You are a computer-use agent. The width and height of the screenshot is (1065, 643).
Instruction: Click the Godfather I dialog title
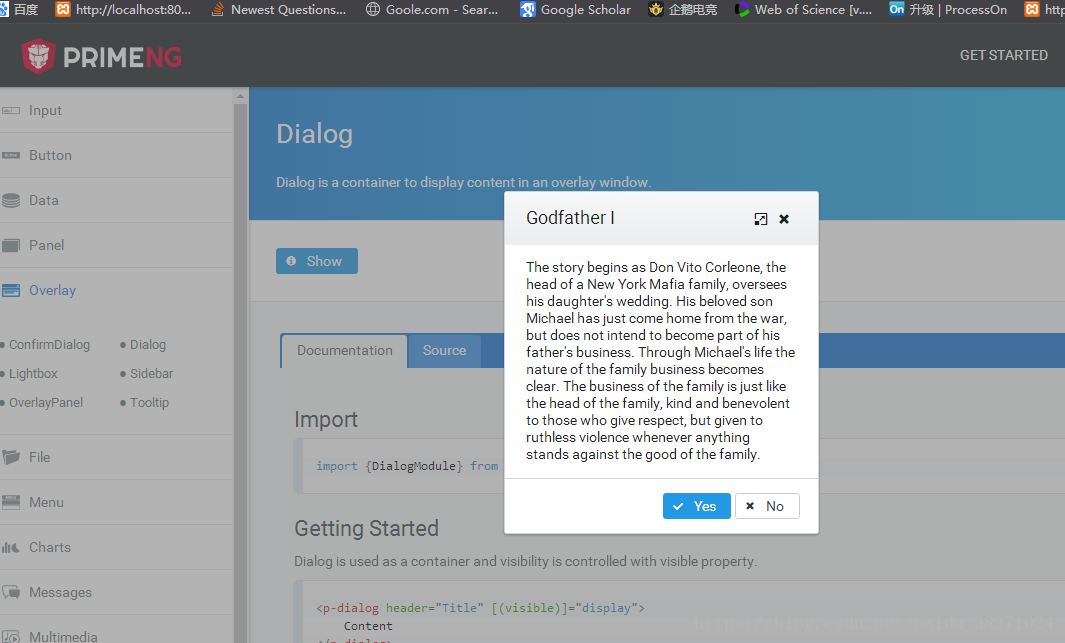point(570,218)
